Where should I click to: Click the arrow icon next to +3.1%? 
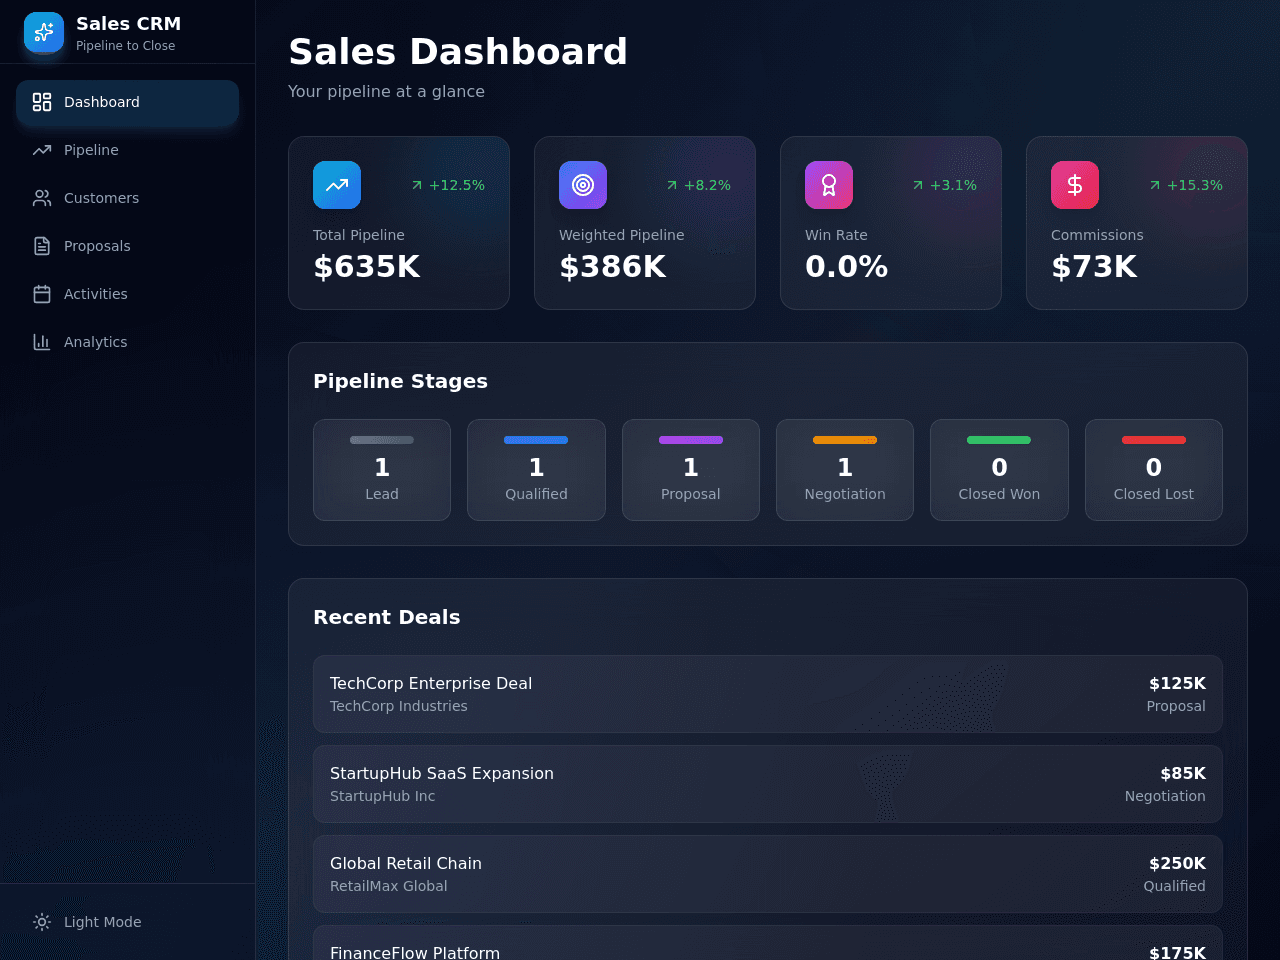(918, 185)
